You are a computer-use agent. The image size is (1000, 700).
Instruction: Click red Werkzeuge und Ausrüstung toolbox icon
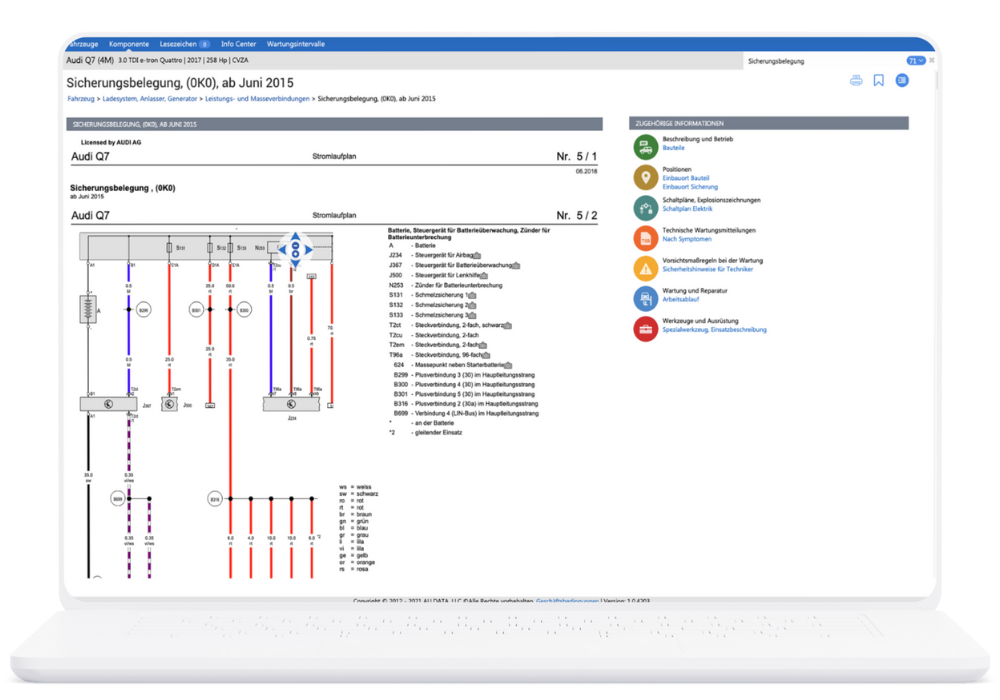click(x=645, y=329)
